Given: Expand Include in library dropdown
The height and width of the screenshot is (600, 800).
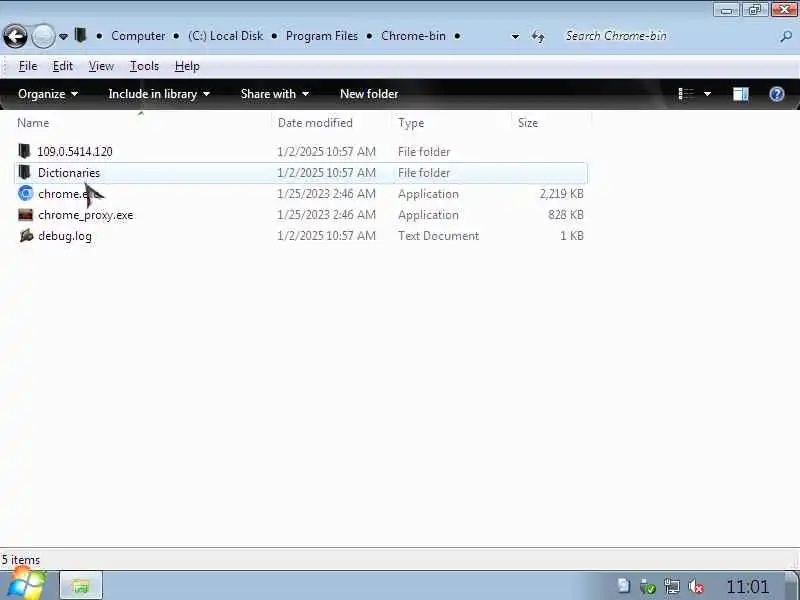Looking at the screenshot, I should pos(159,94).
